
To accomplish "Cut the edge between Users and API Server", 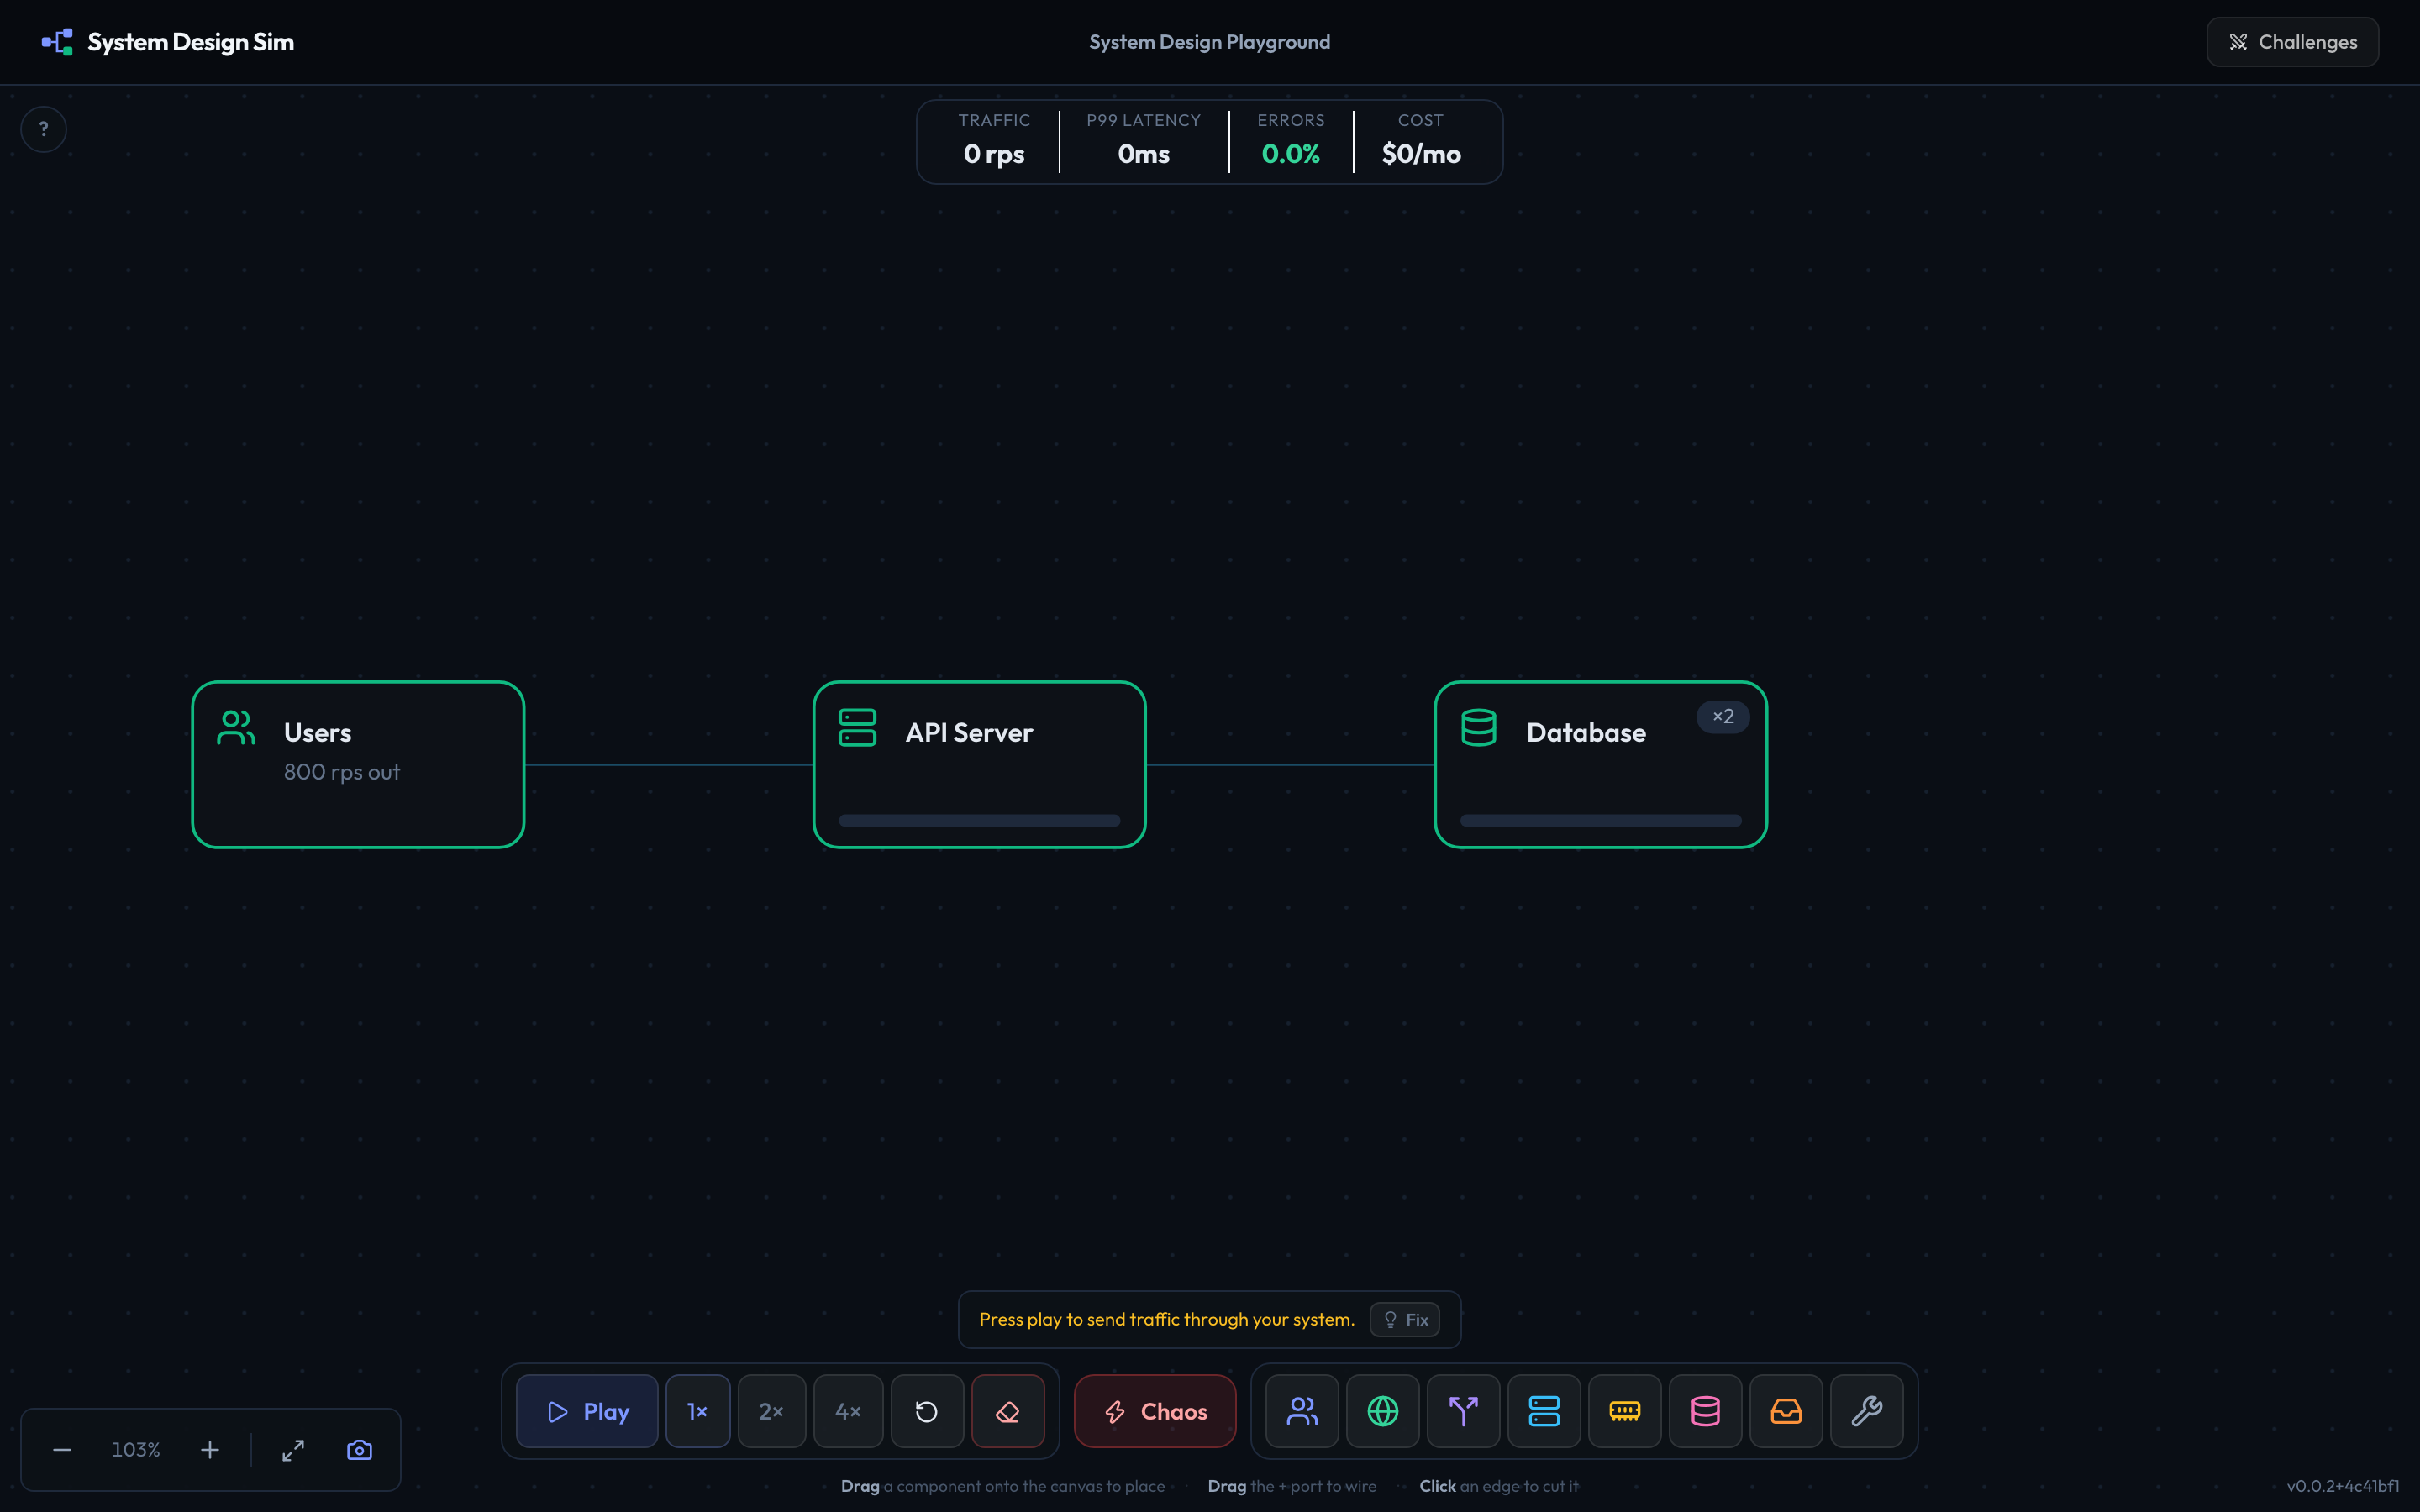I will (669, 765).
